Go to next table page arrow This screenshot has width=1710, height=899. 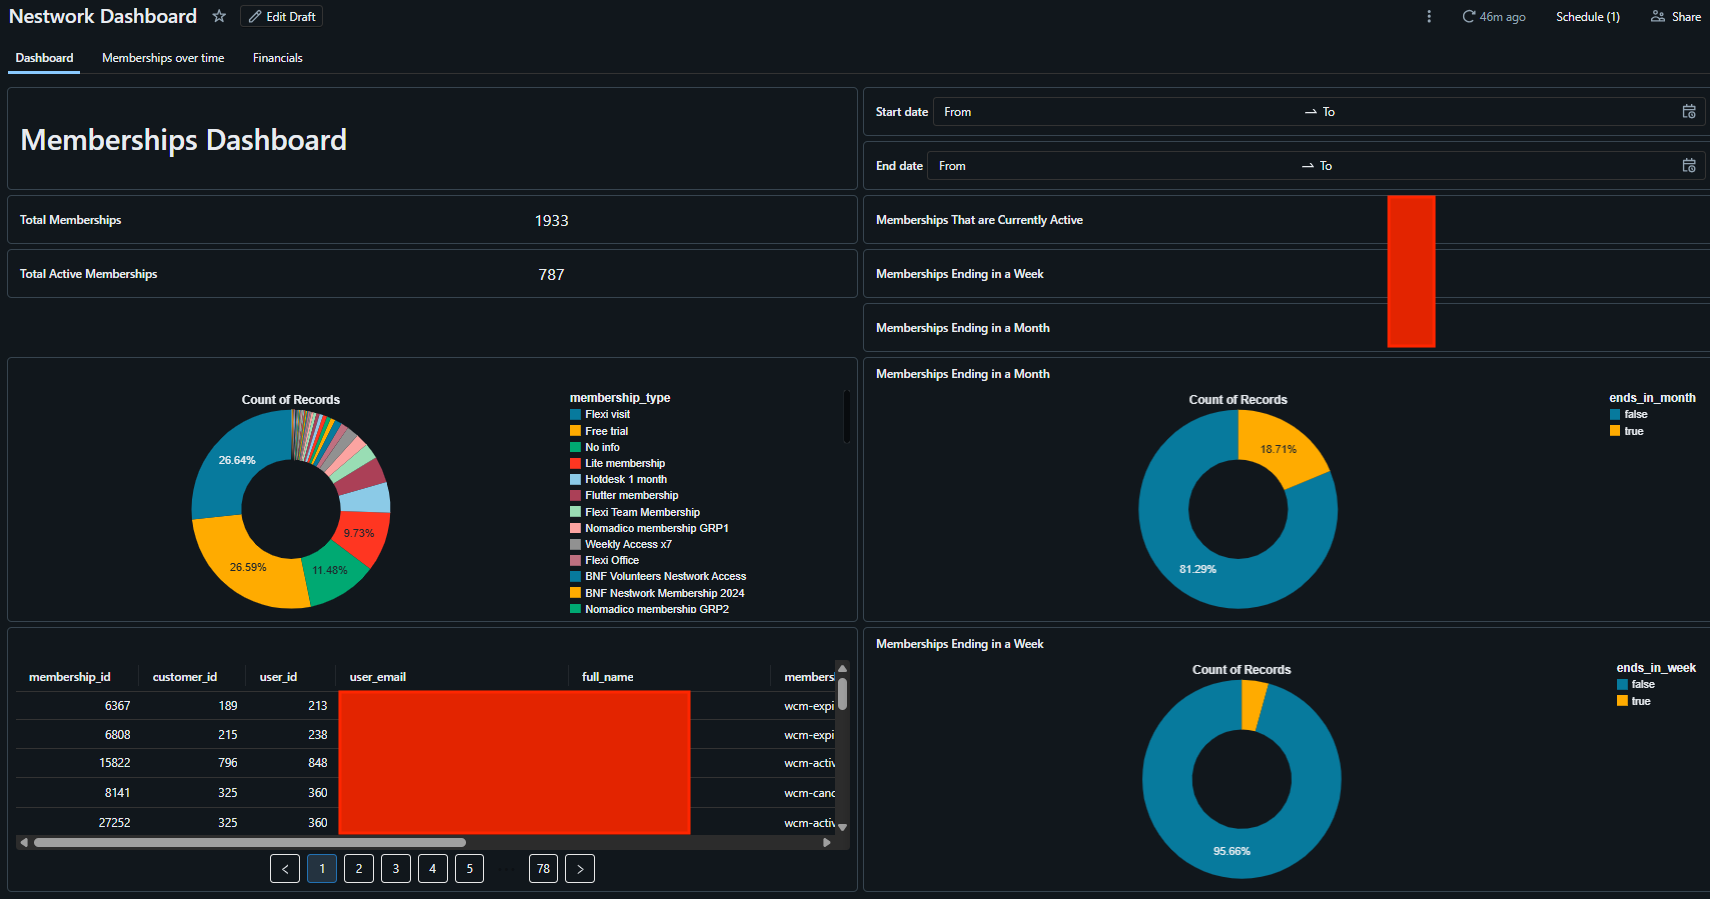(580, 869)
